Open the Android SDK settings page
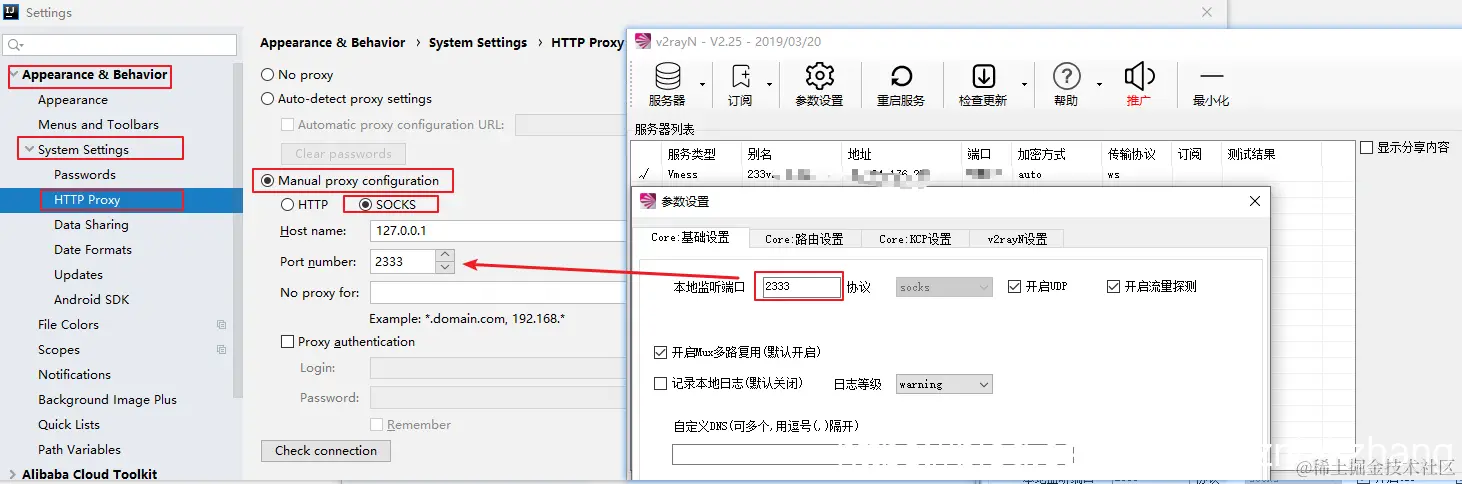Viewport: 1462px width, 484px height. point(92,300)
